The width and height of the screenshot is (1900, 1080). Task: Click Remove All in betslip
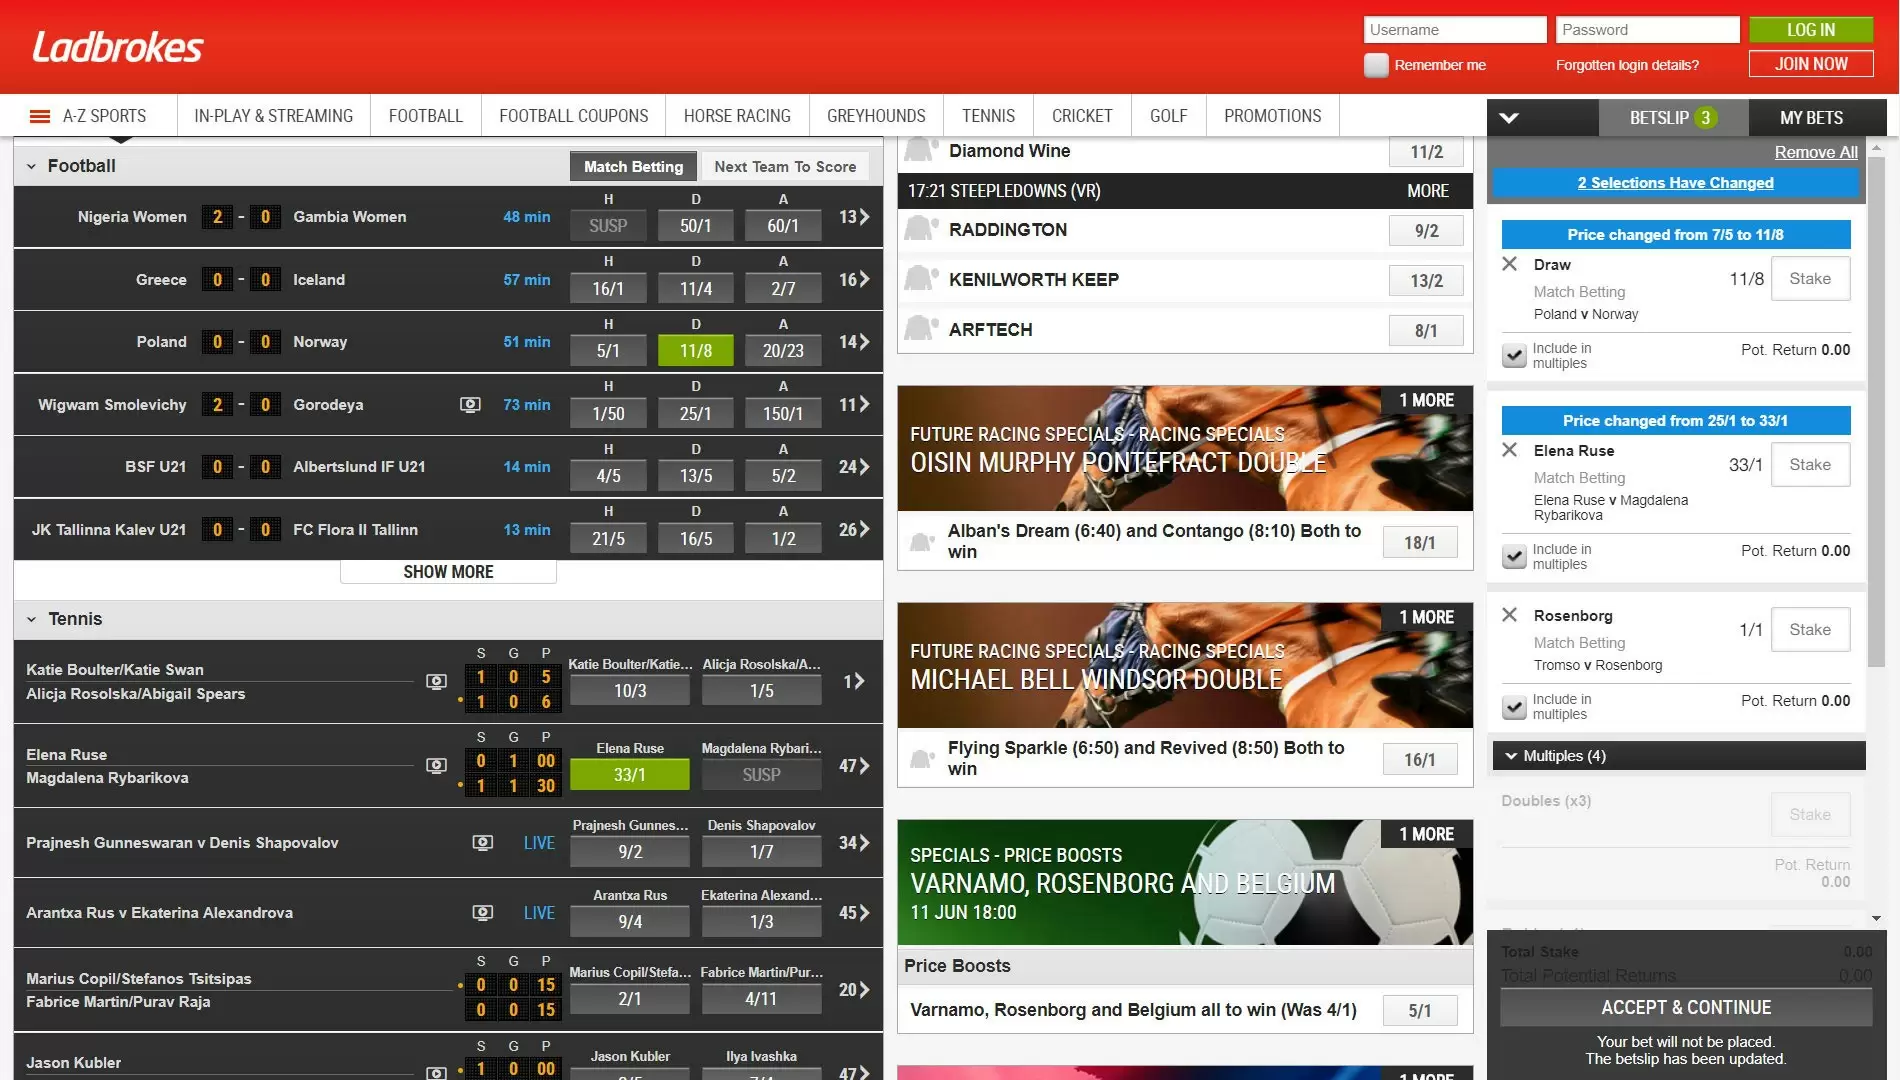click(1816, 152)
